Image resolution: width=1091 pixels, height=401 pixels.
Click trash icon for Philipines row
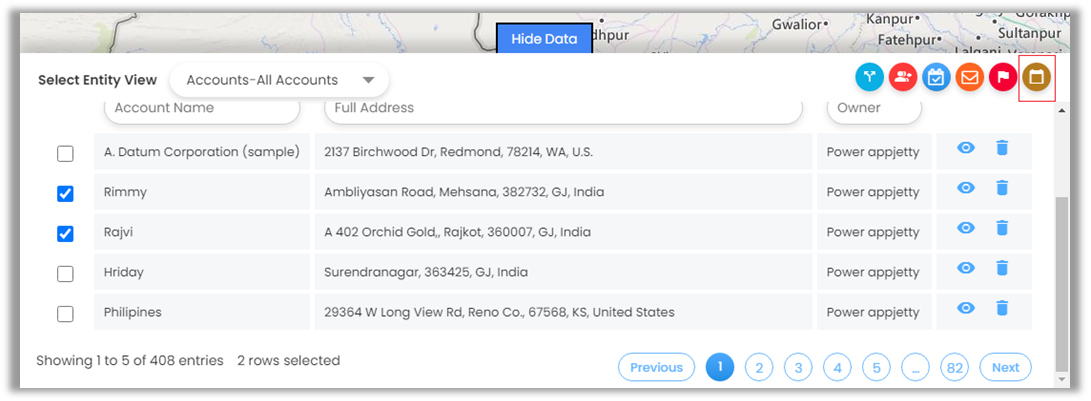[1002, 309]
